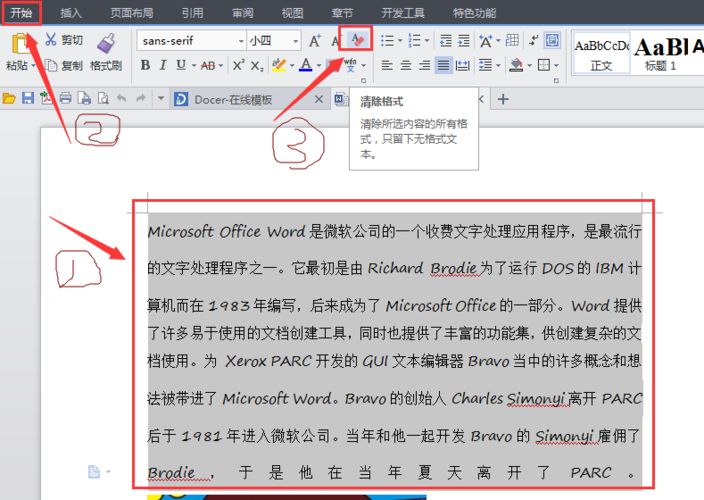Apply subscript X₂ formatting

click(257, 66)
